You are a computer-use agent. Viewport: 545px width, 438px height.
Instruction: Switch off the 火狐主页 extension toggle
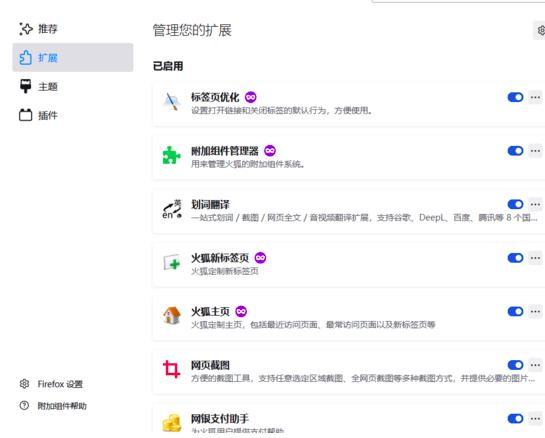pos(515,311)
